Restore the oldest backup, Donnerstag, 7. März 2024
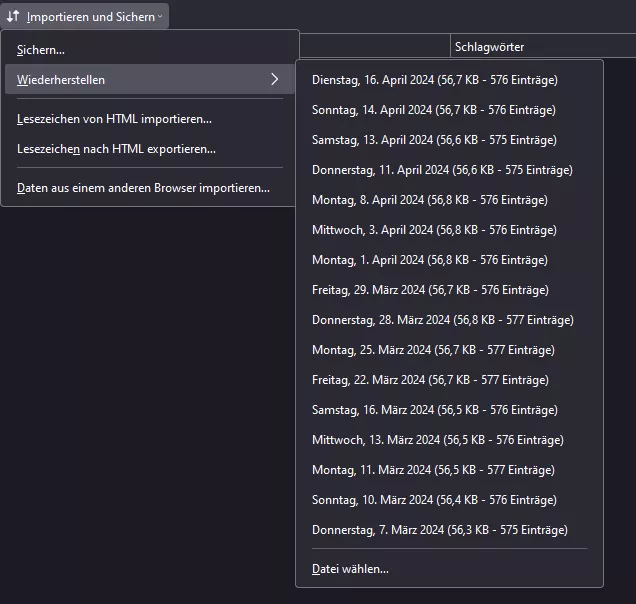Viewport: 636px width, 604px height. (x=439, y=530)
